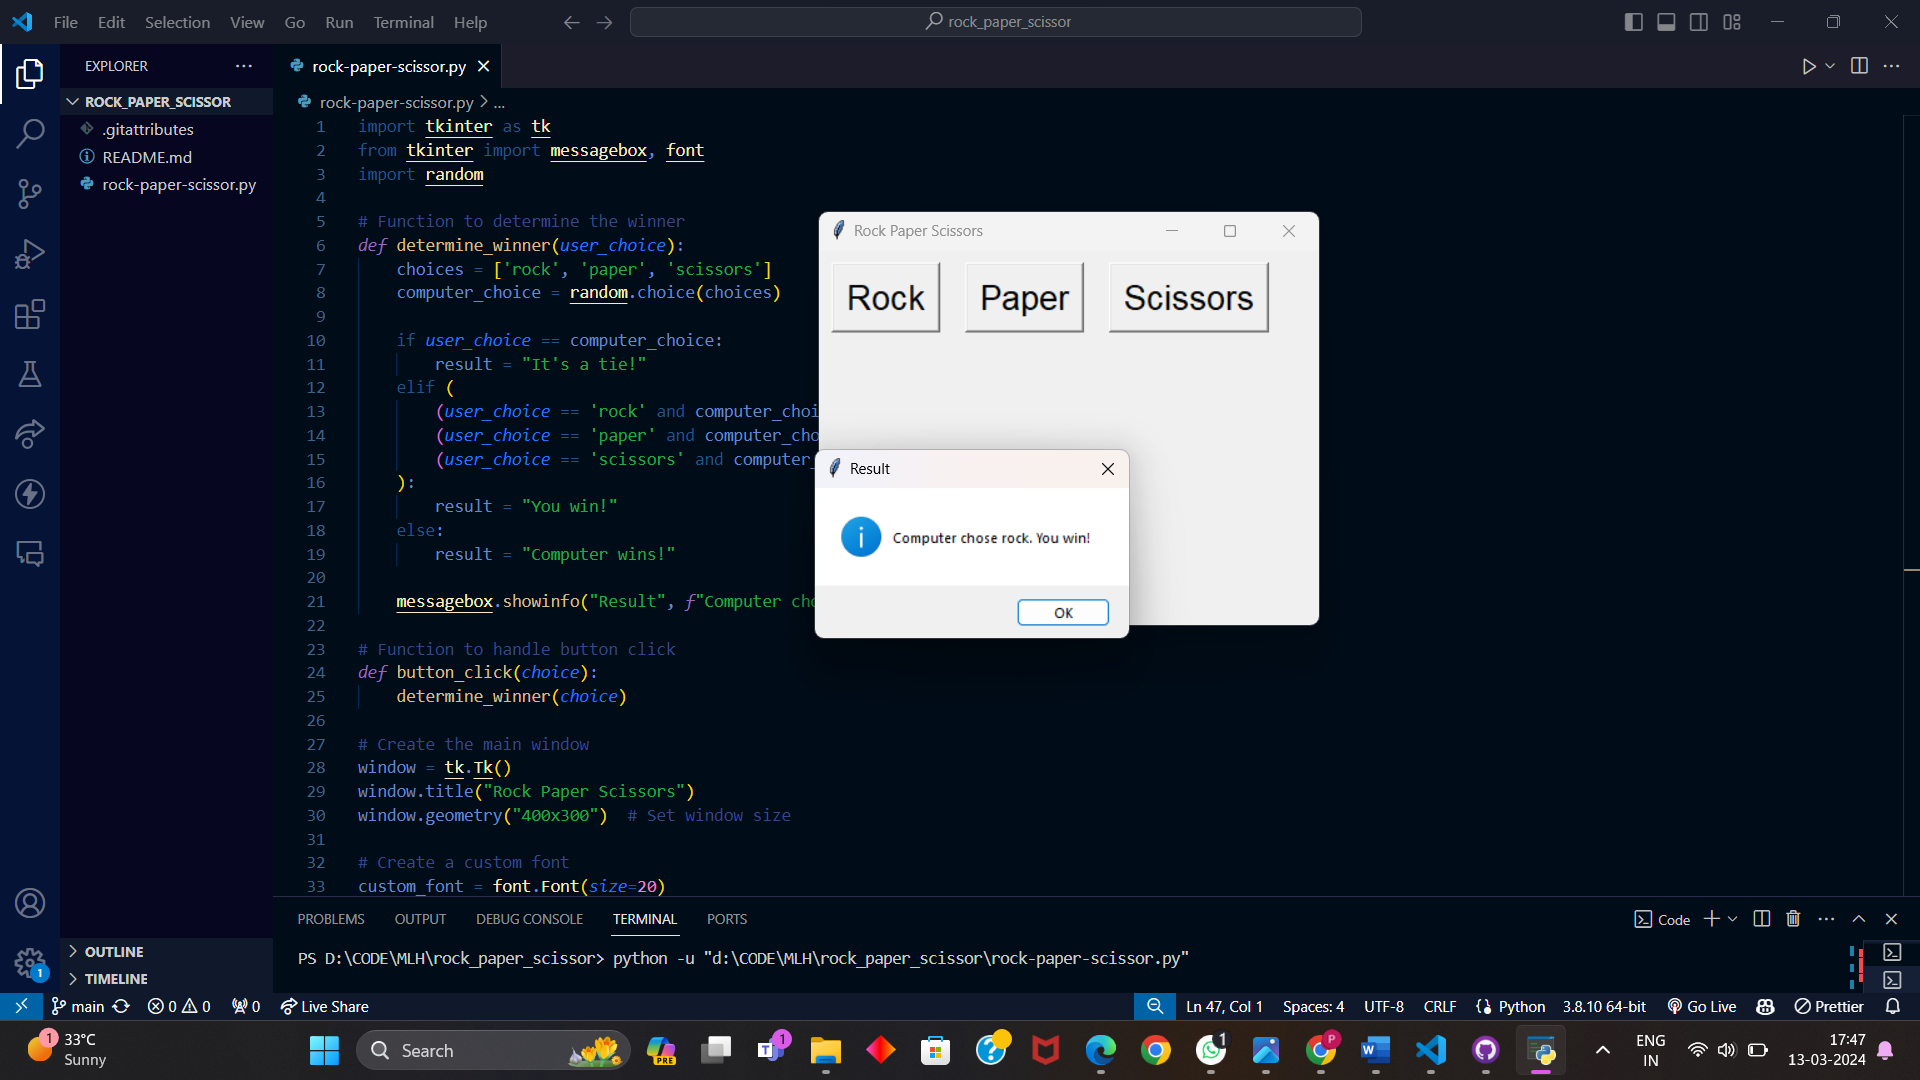The image size is (1920, 1080).
Task: Toggle the bottom panel layout
Action: coord(1666,22)
